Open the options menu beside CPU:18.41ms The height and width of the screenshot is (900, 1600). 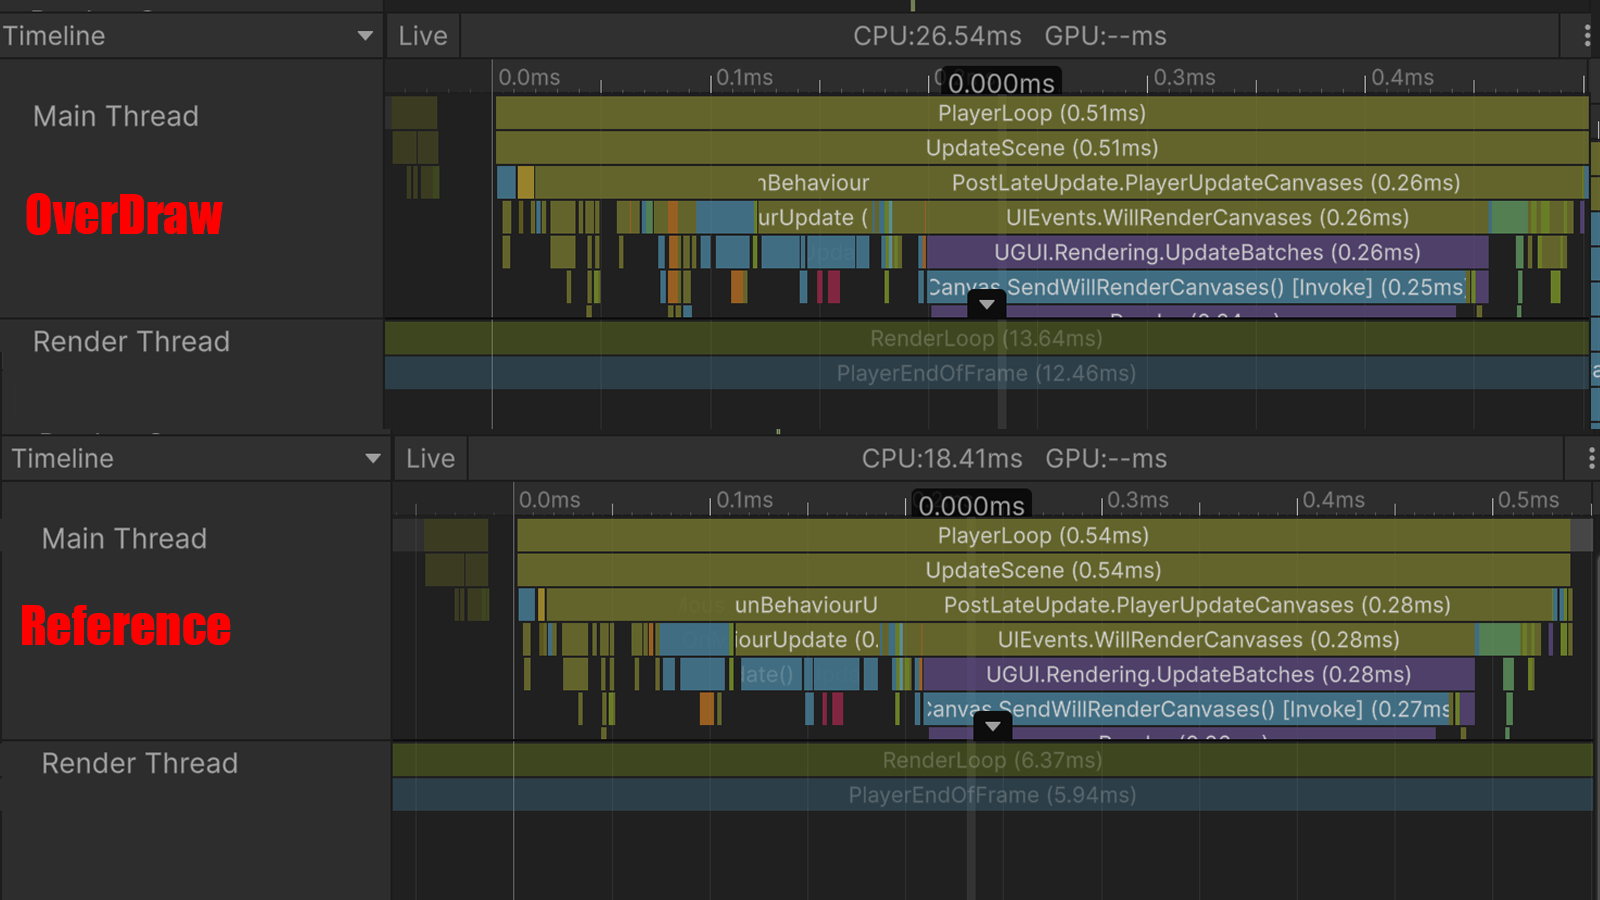coord(1590,459)
